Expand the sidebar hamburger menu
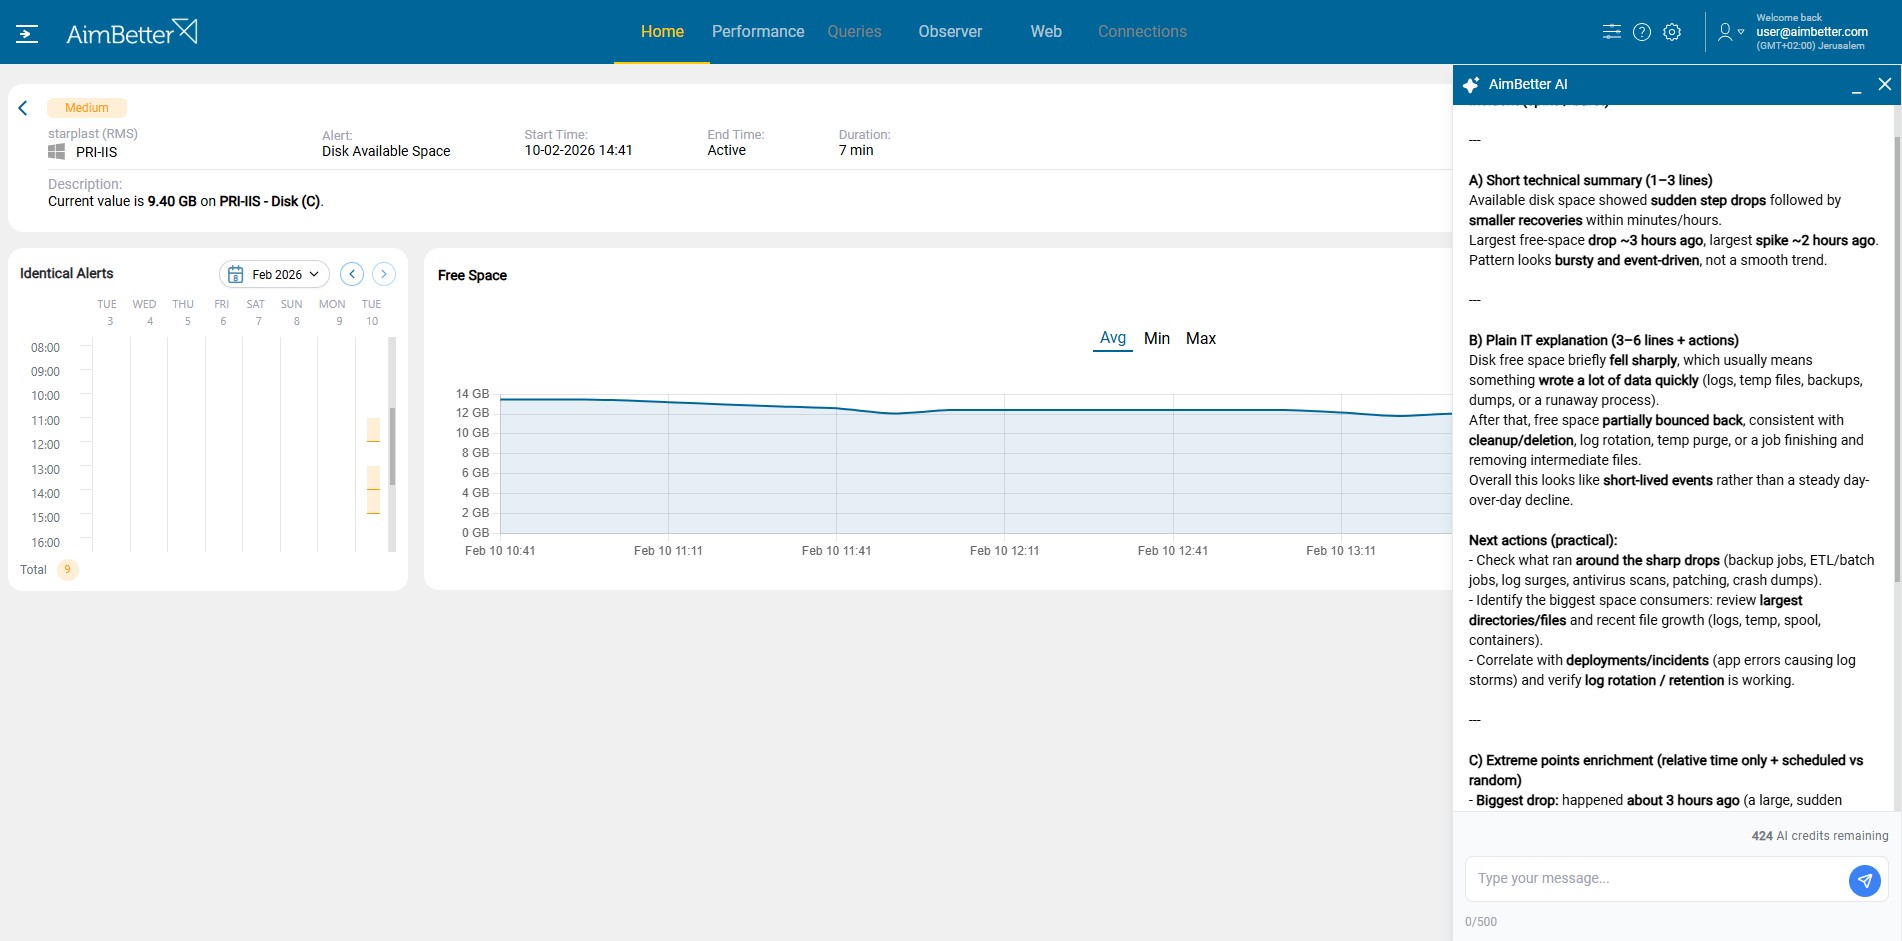Viewport: 1902px width, 941px height. 27,33
